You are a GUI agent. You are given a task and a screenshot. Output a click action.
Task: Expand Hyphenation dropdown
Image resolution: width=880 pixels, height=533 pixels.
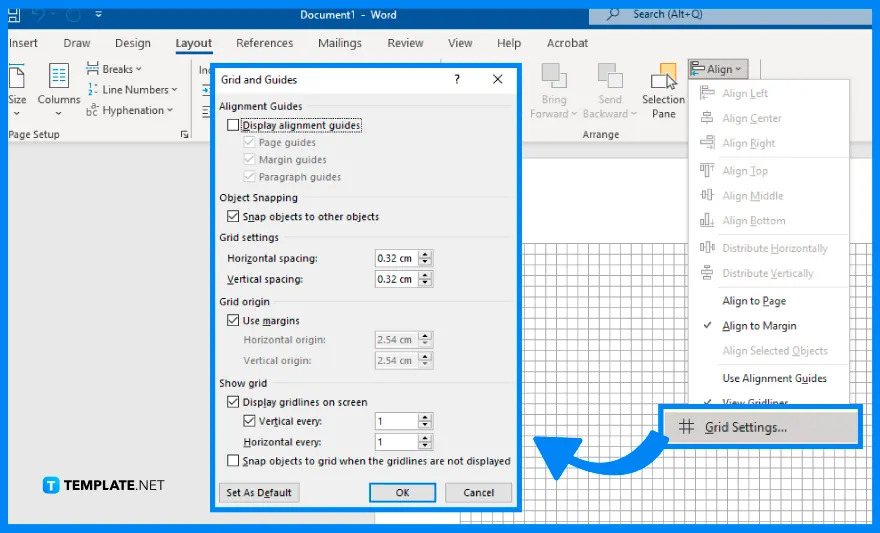(169, 111)
